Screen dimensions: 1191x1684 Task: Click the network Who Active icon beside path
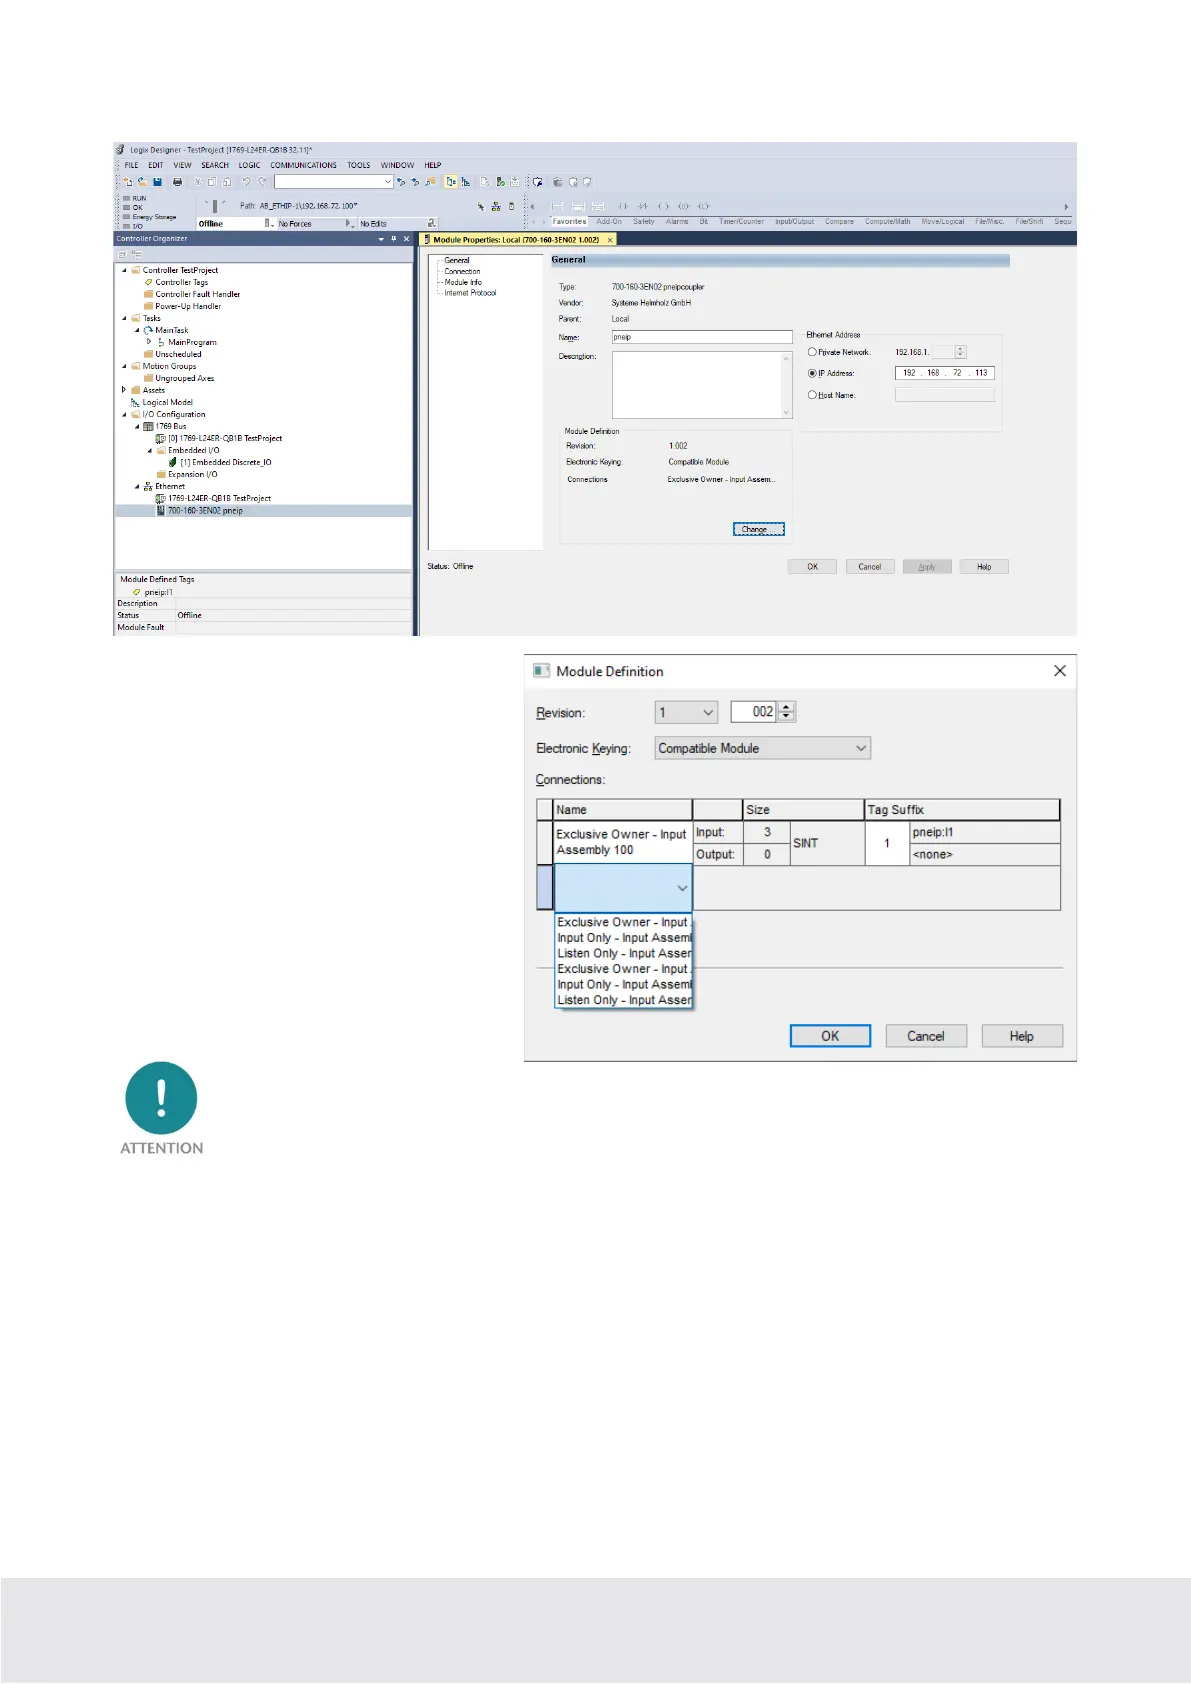coord(496,207)
